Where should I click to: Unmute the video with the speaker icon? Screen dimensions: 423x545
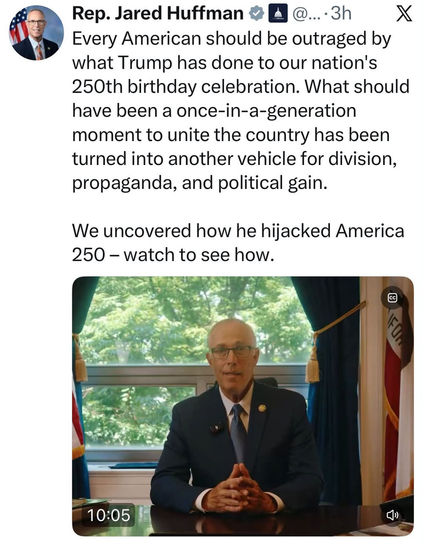click(x=392, y=515)
